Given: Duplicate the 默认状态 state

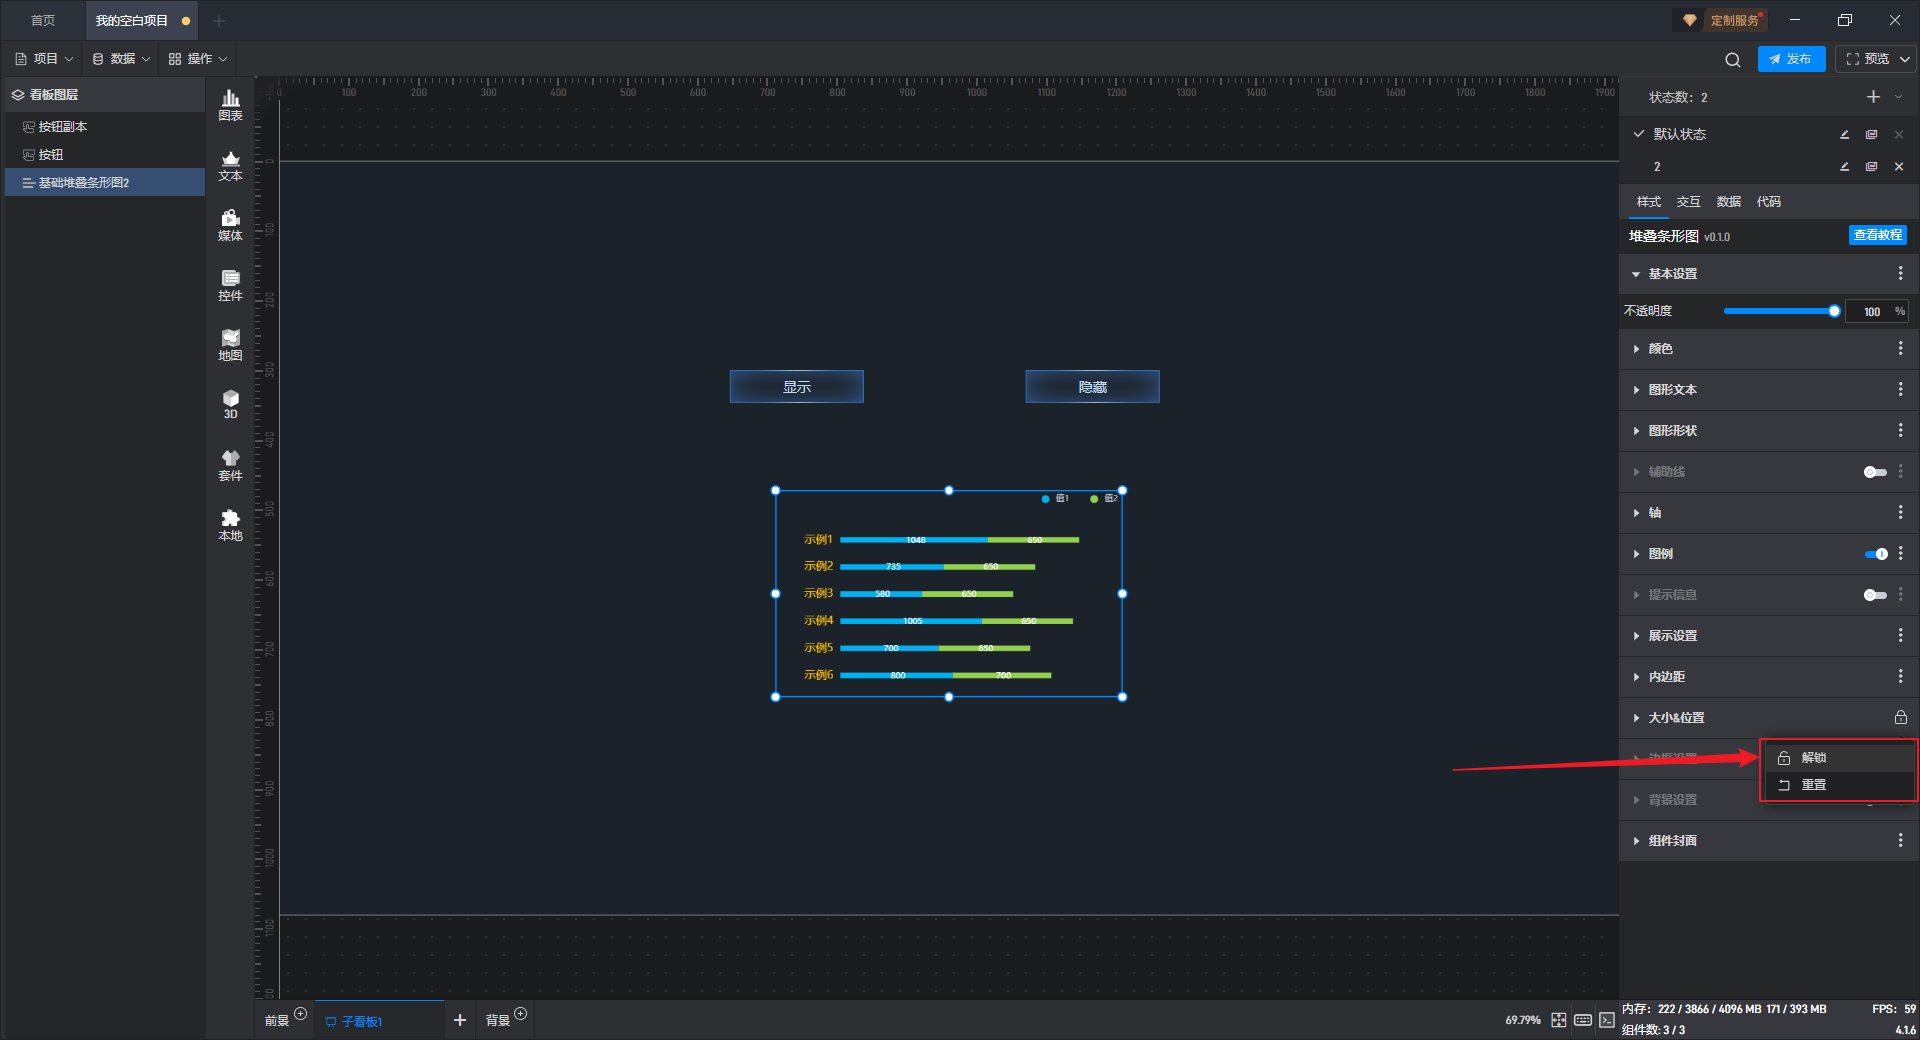Looking at the screenshot, I should click(1871, 134).
